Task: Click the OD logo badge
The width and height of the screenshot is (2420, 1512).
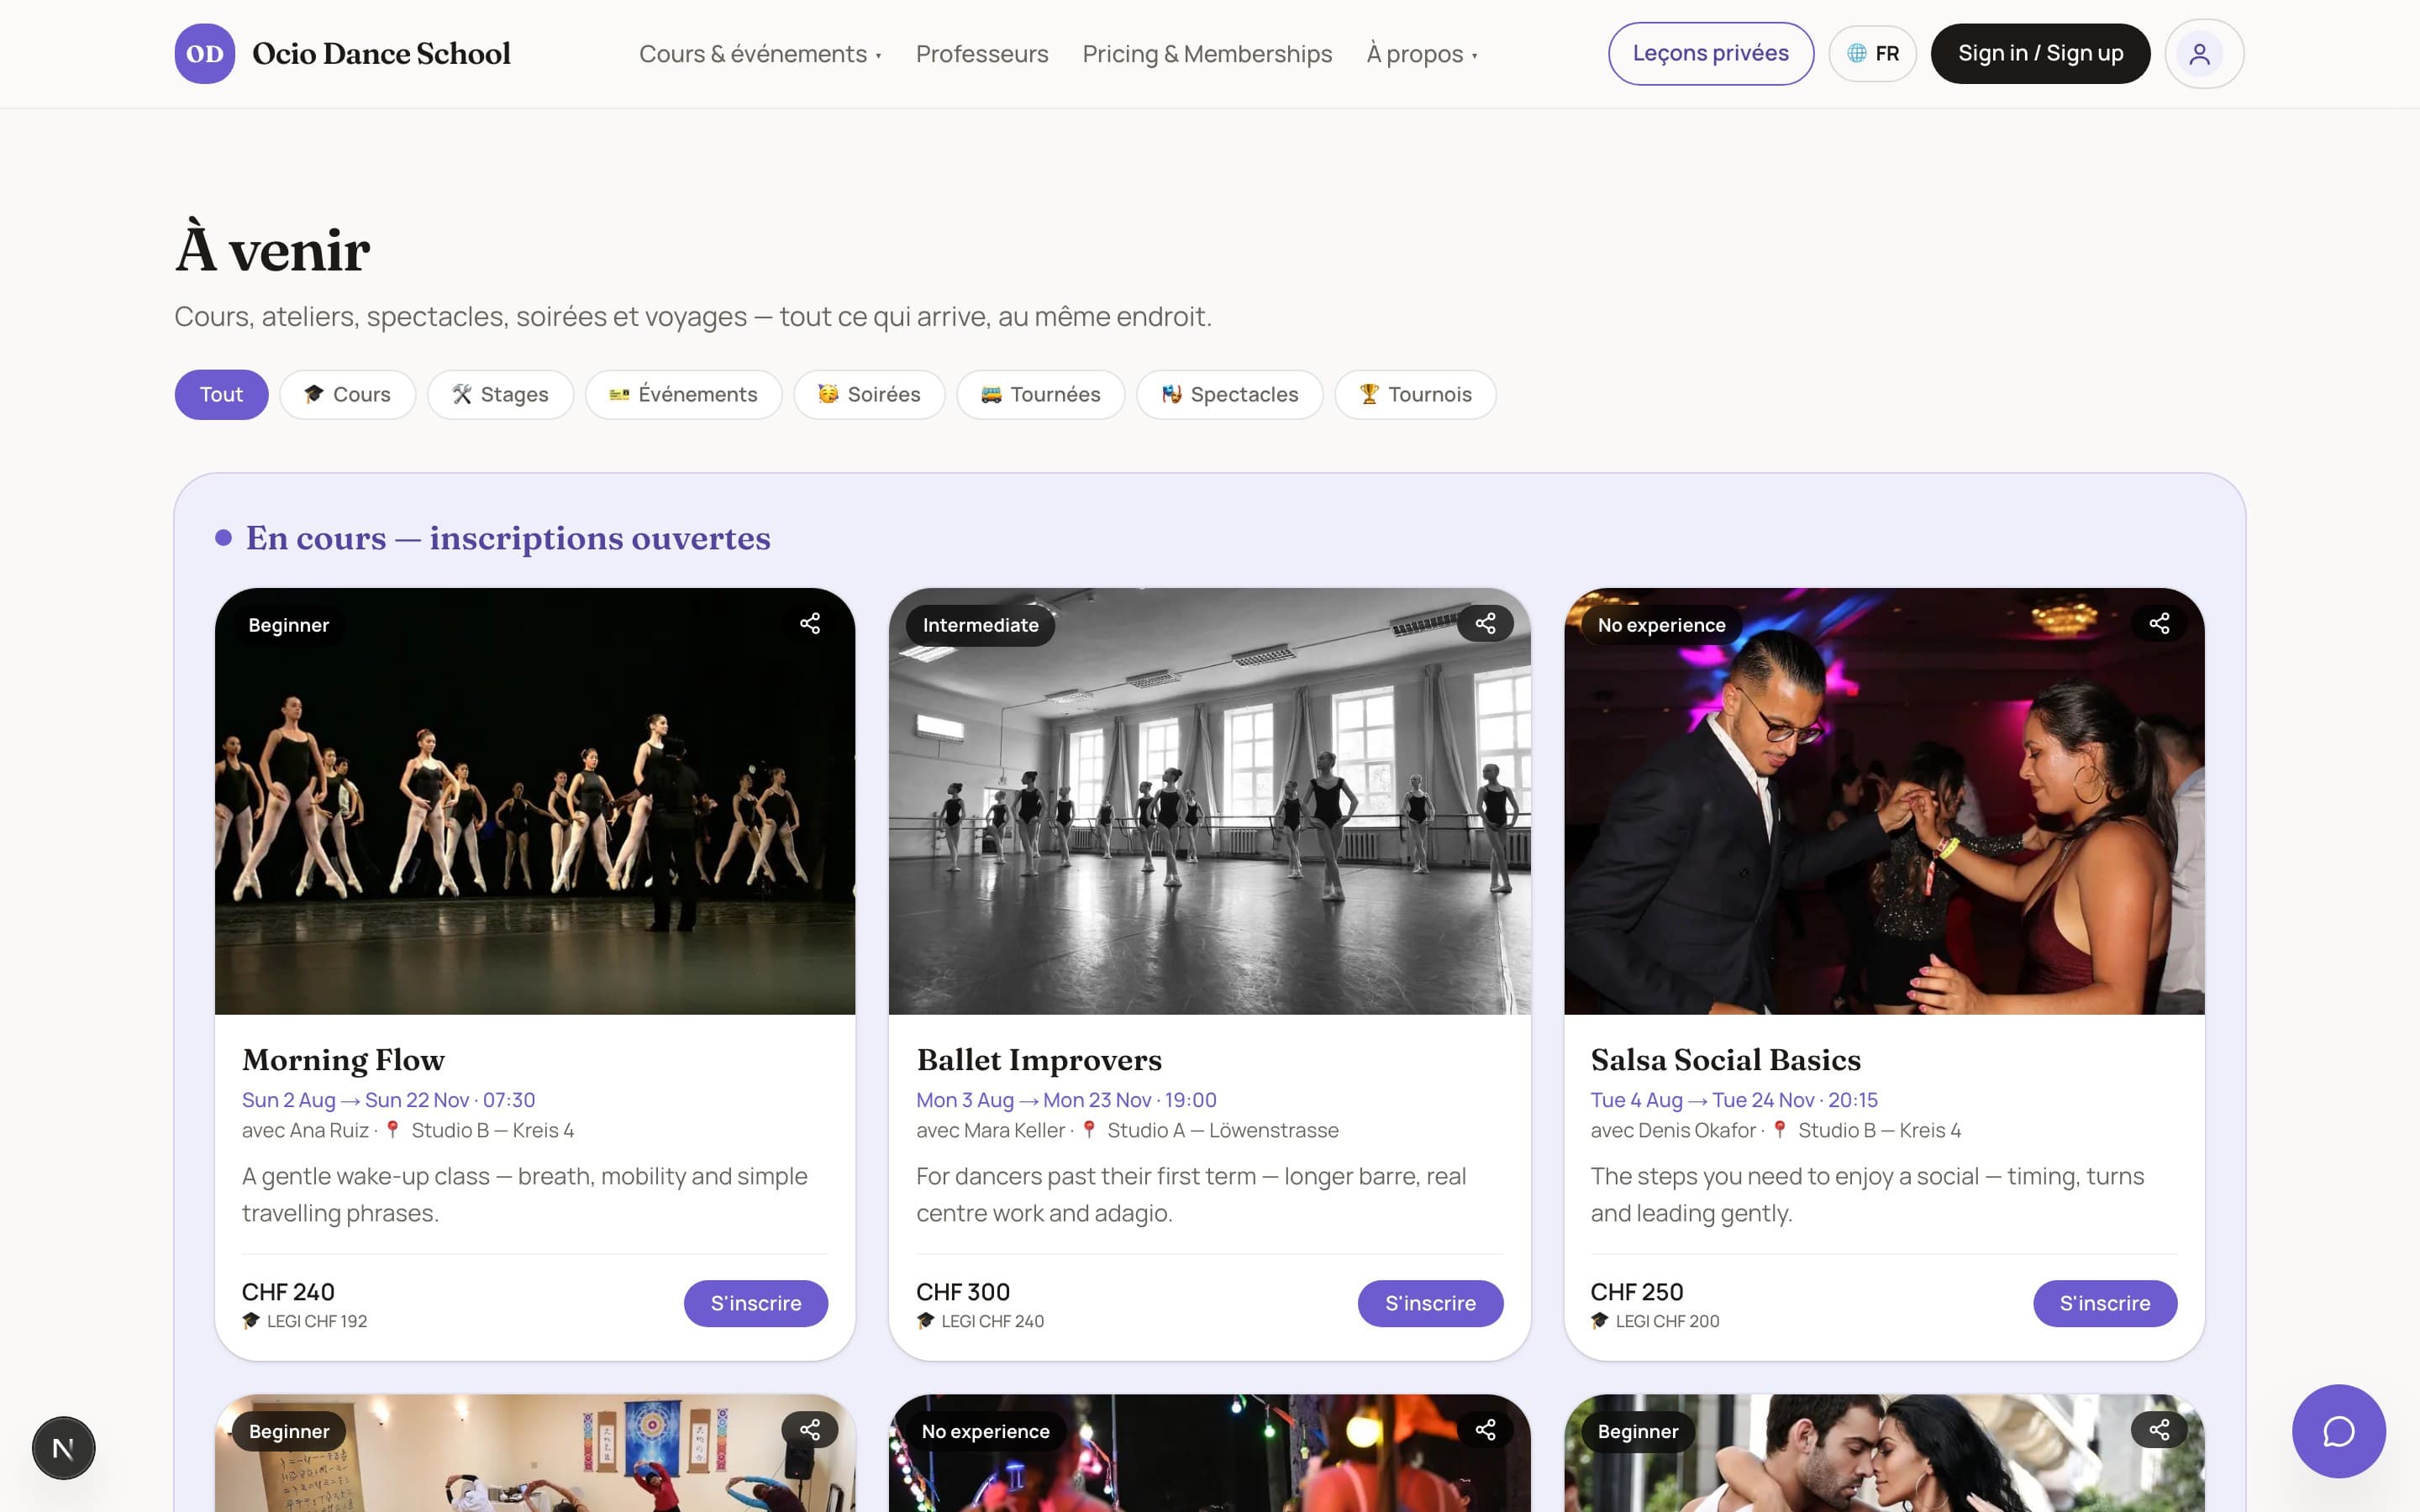Action: click(x=205, y=54)
